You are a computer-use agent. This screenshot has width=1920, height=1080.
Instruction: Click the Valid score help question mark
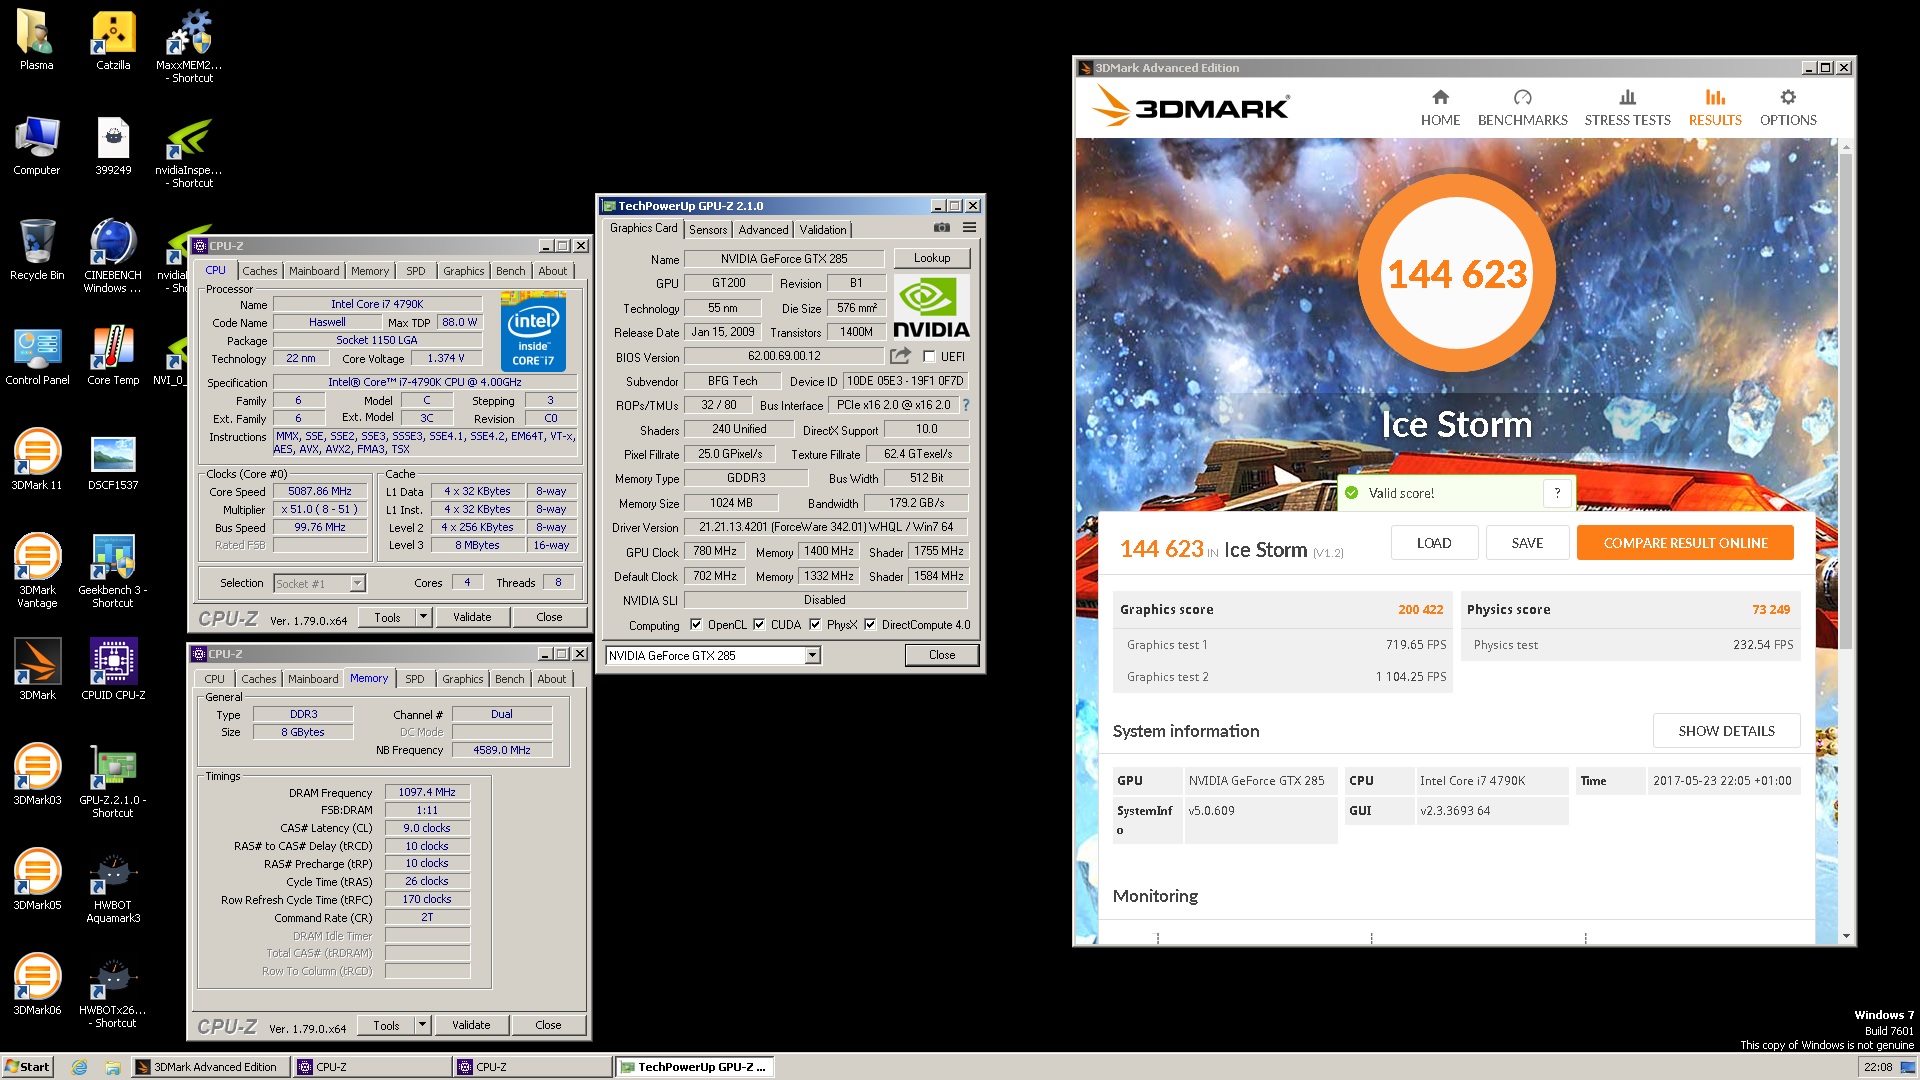click(x=1556, y=493)
